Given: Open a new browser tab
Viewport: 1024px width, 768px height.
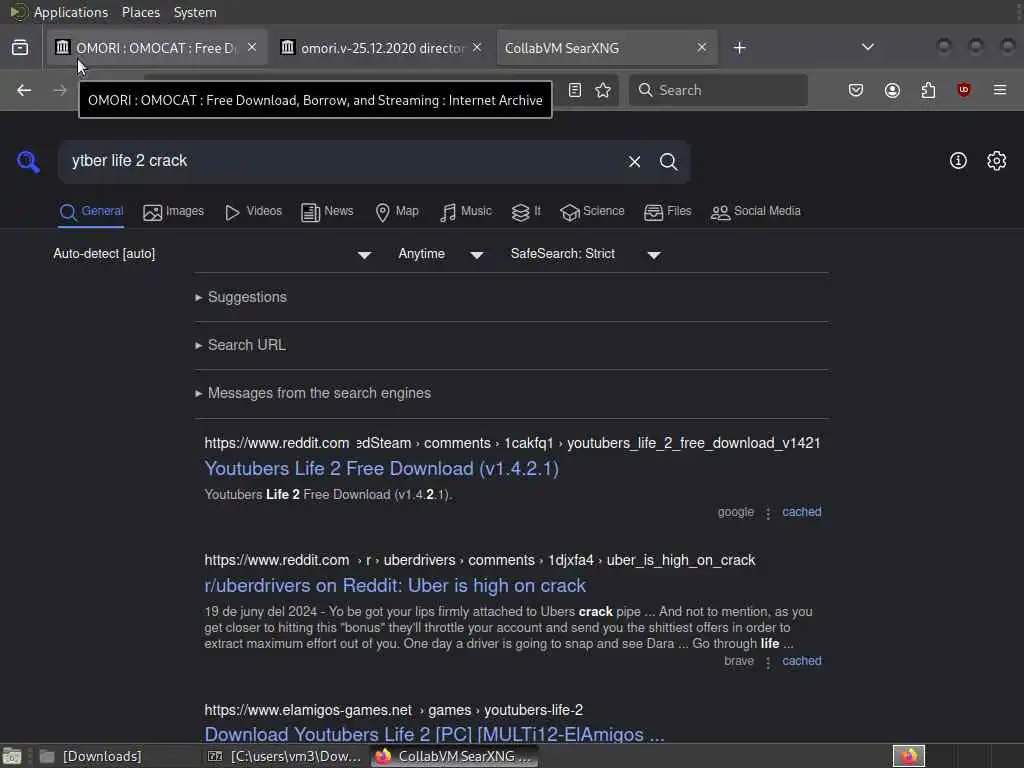Looking at the screenshot, I should [x=739, y=48].
